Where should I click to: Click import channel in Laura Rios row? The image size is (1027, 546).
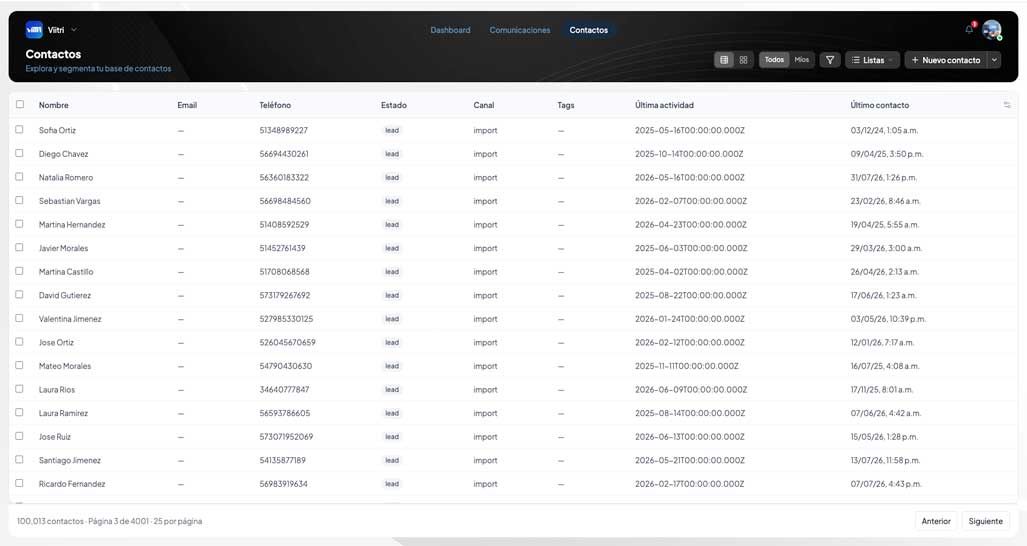(485, 390)
